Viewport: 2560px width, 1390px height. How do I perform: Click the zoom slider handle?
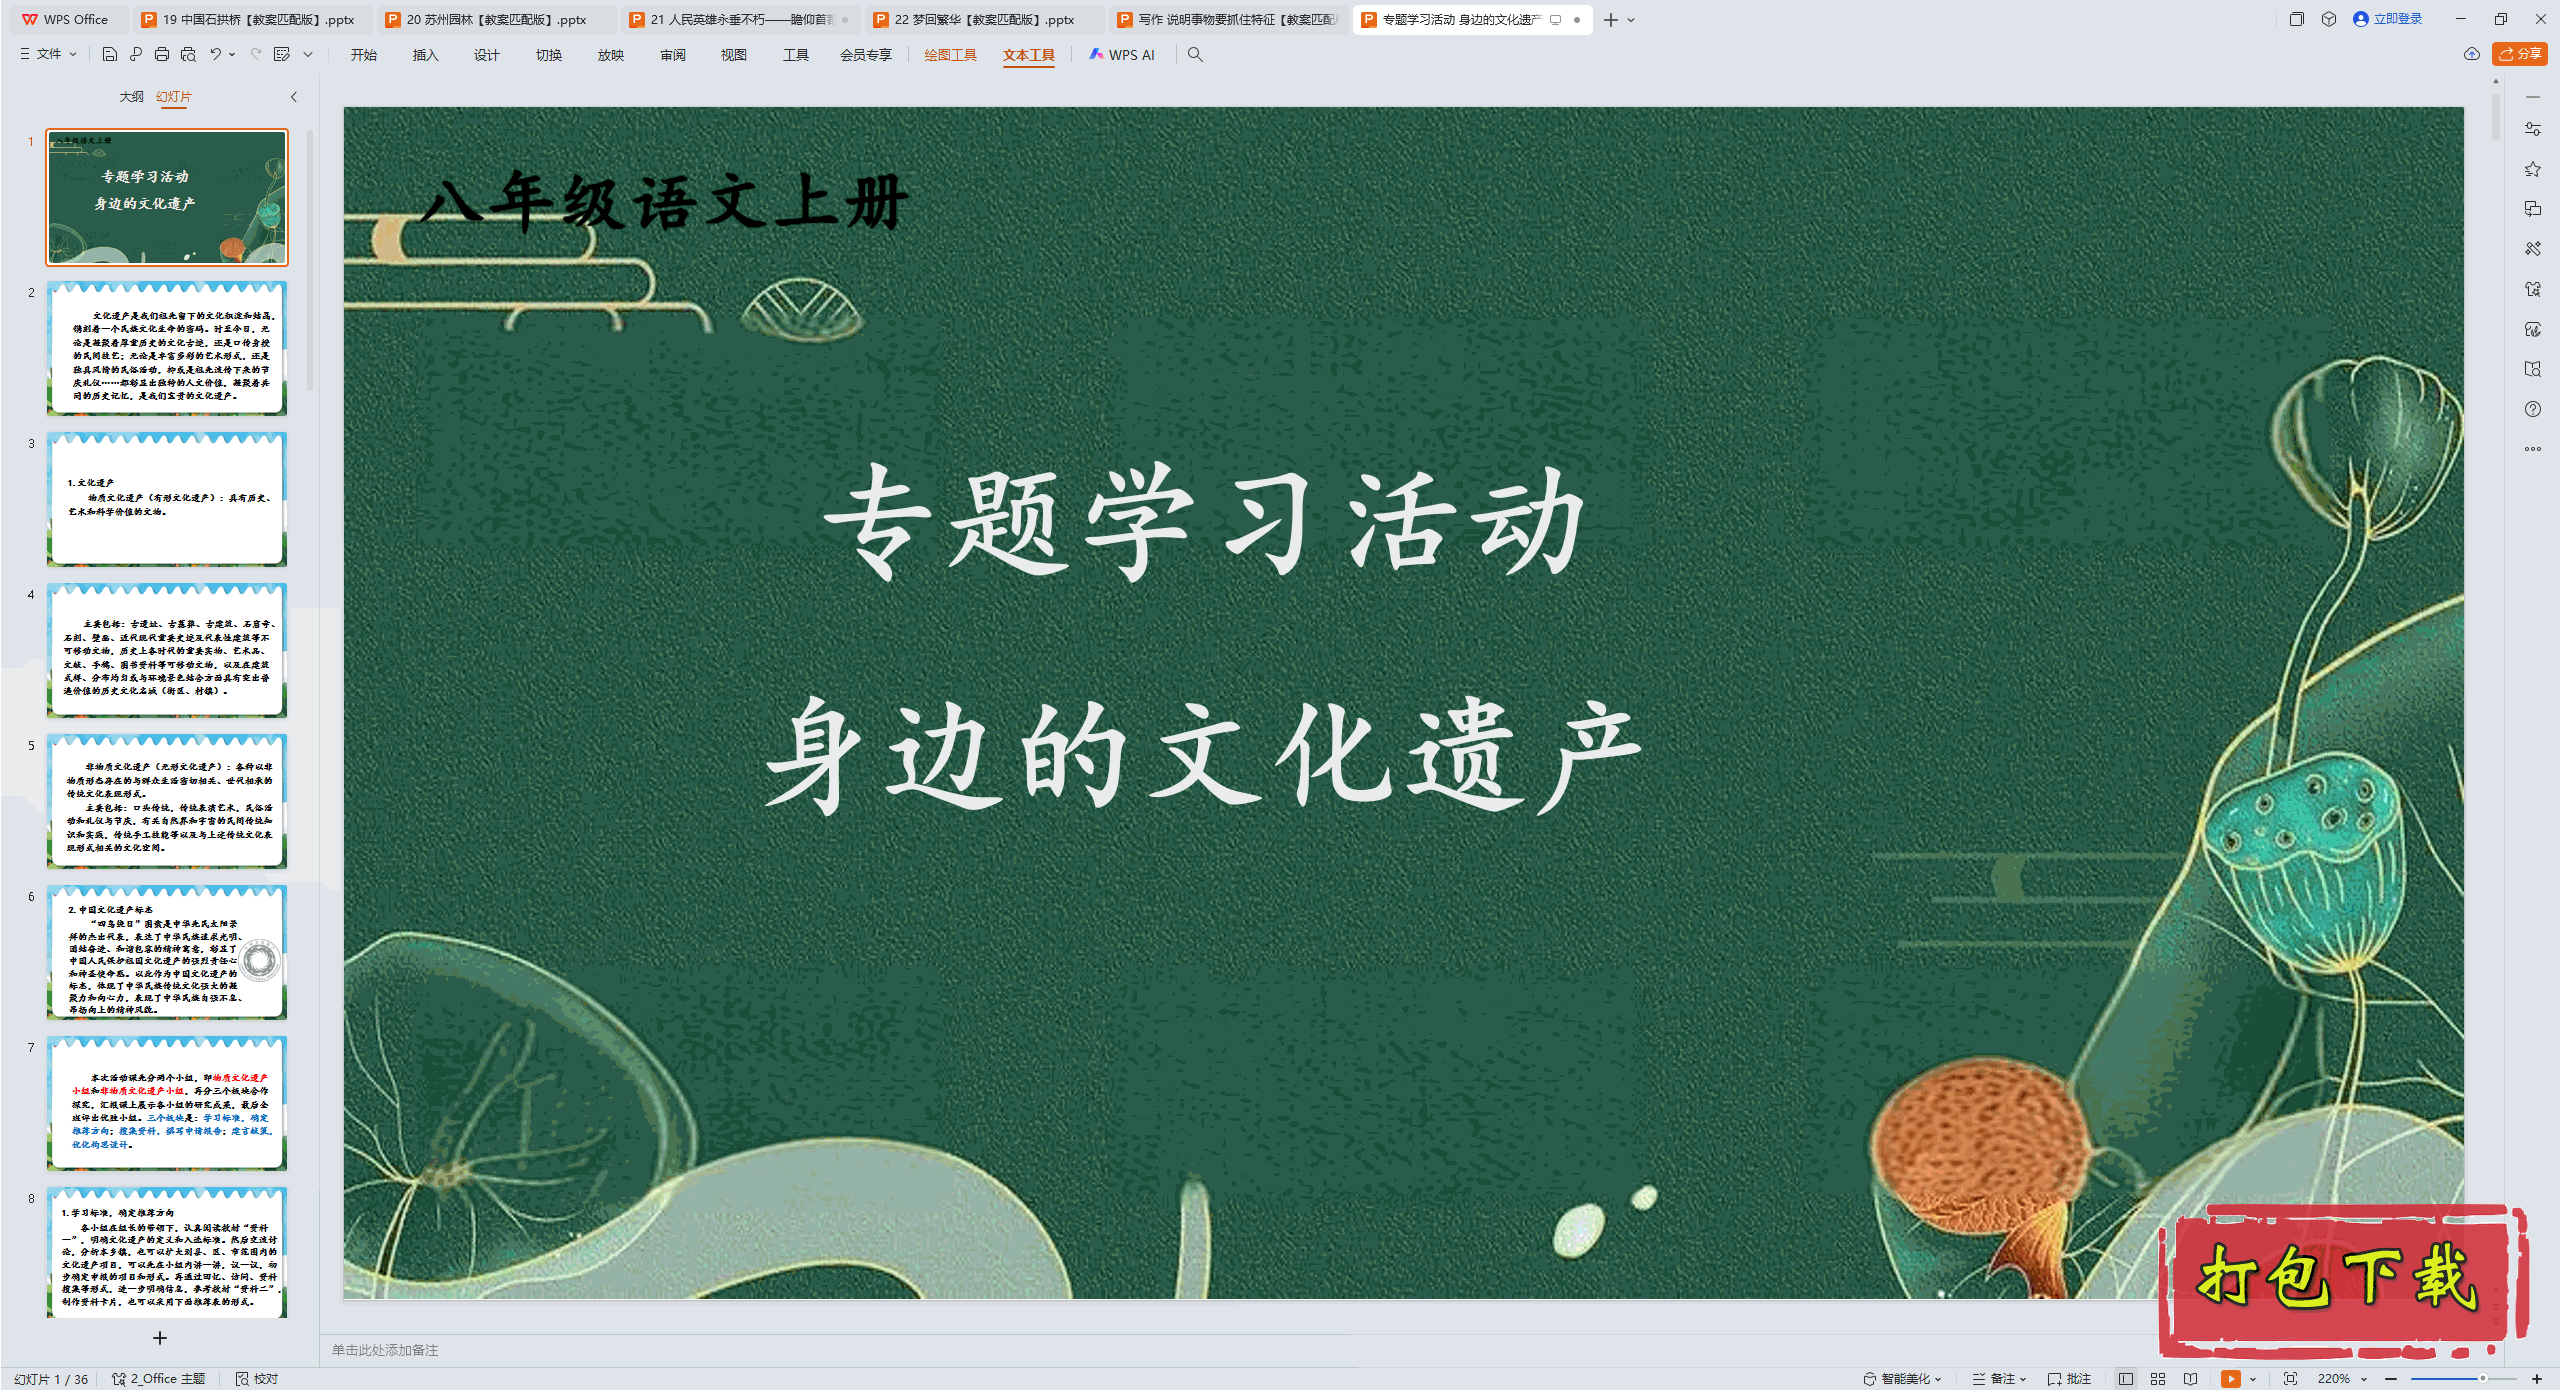coord(2482,1378)
